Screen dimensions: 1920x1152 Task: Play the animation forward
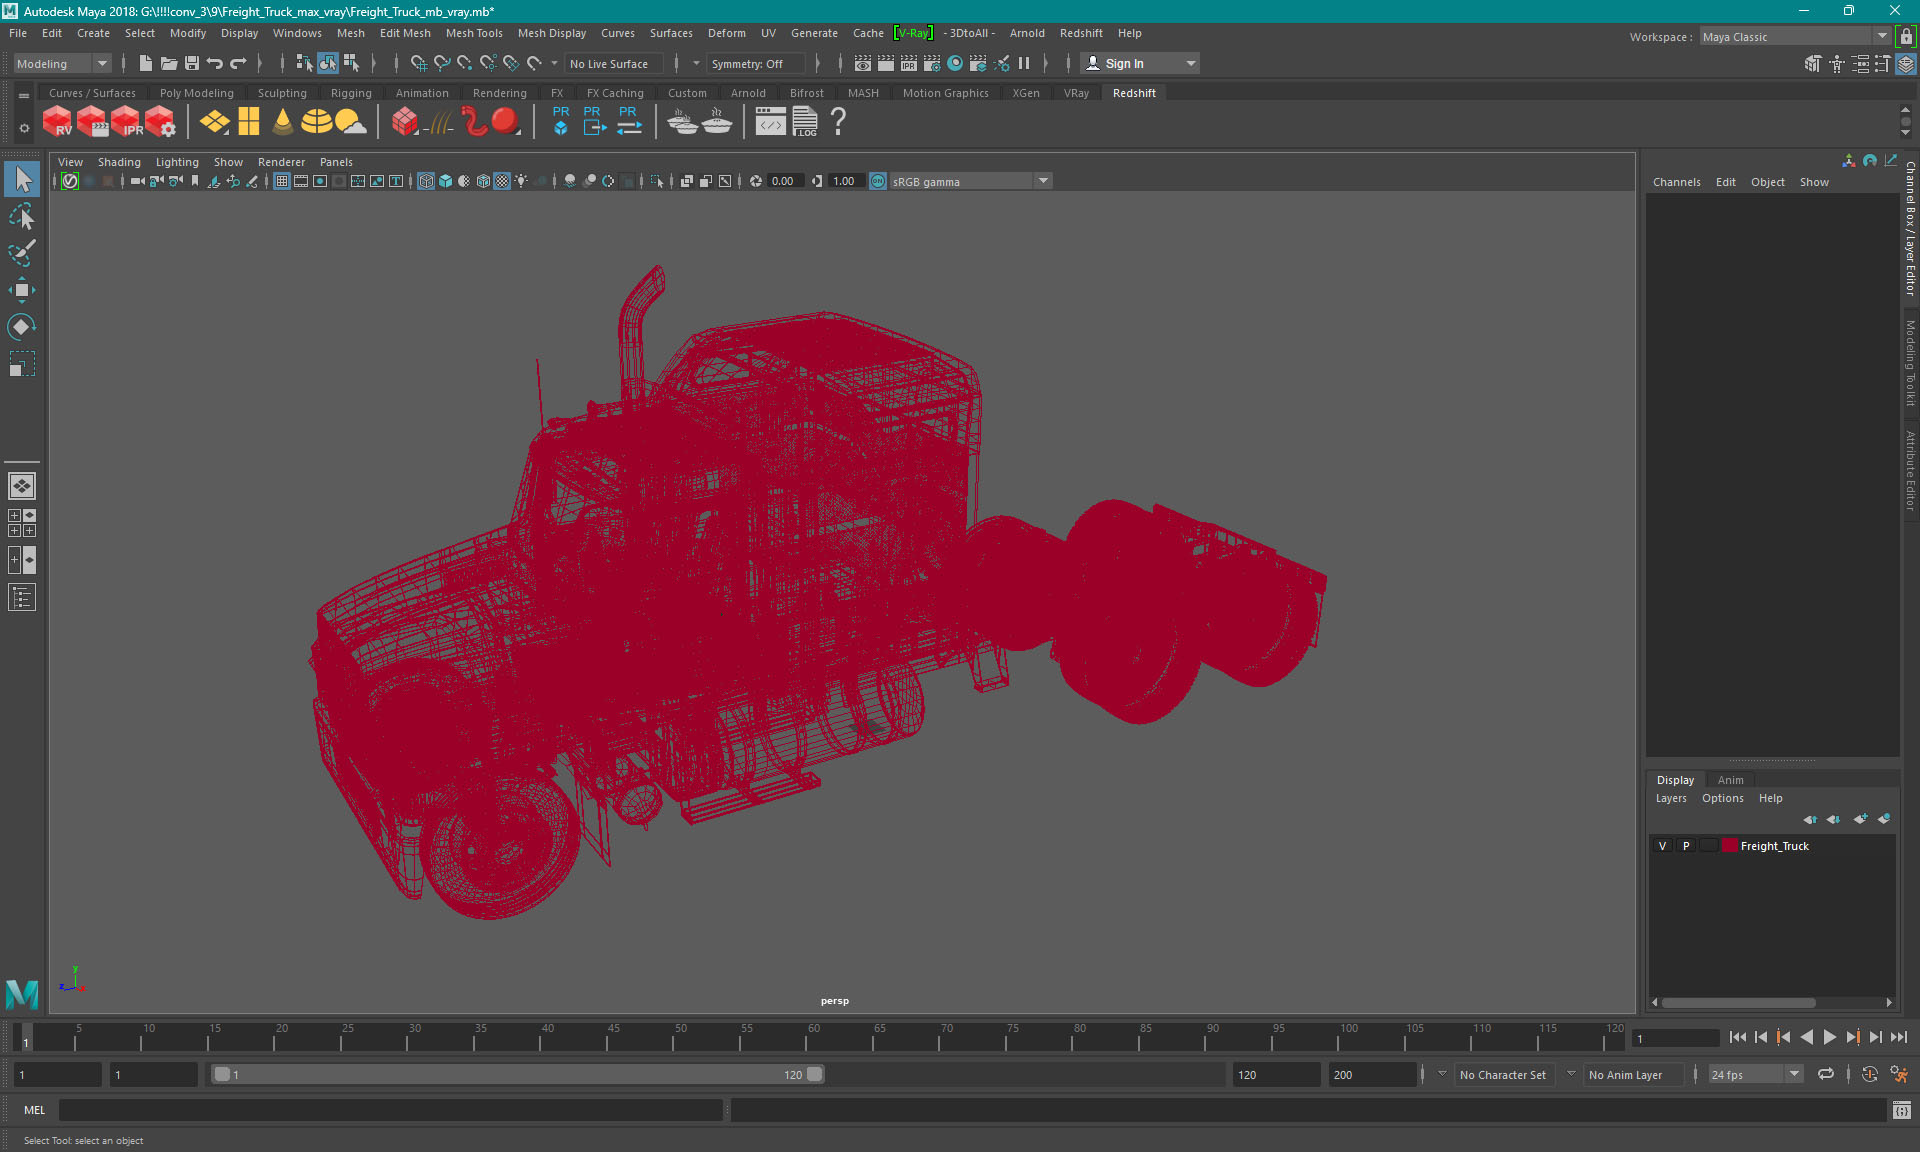click(1829, 1037)
